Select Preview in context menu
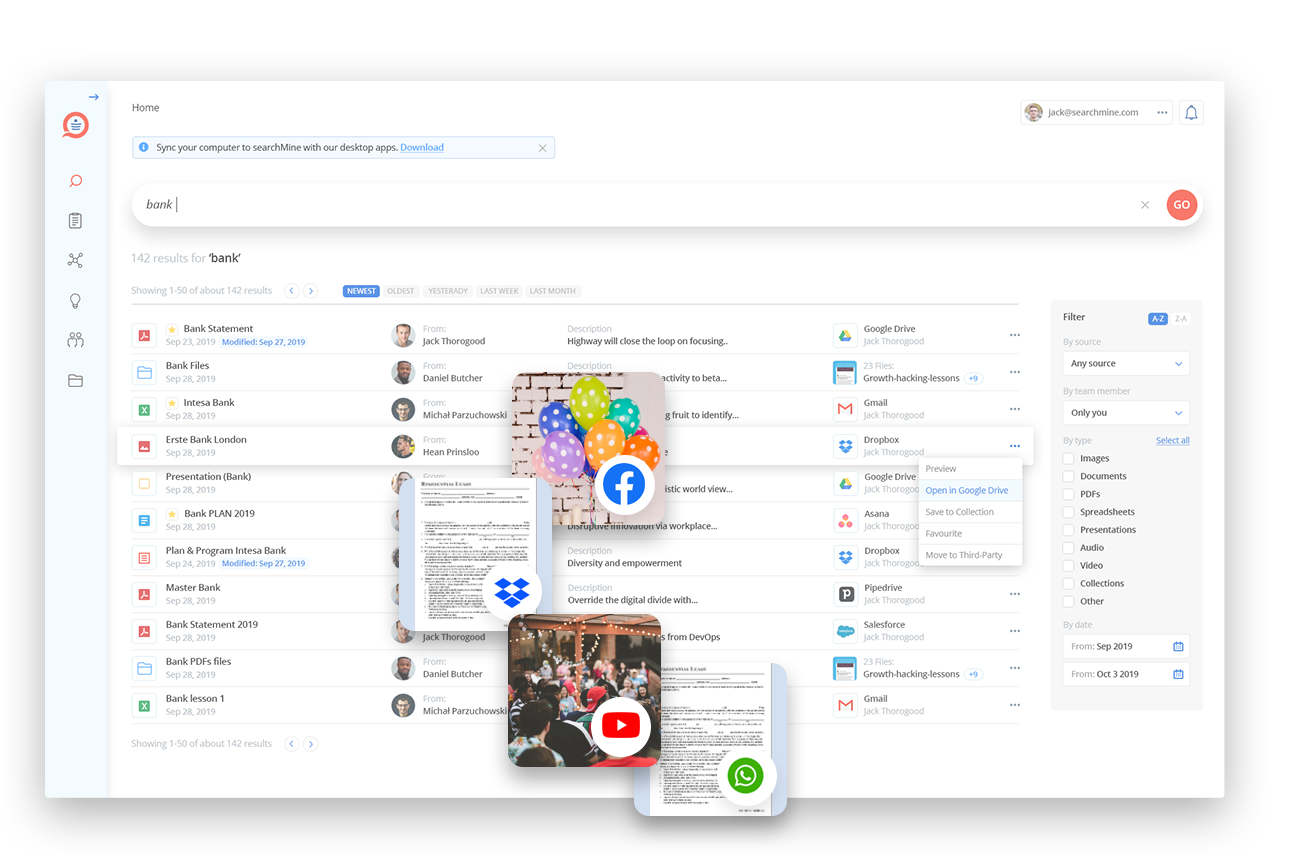The height and width of the screenshot is (857, 1290). (x=970, y=469)
